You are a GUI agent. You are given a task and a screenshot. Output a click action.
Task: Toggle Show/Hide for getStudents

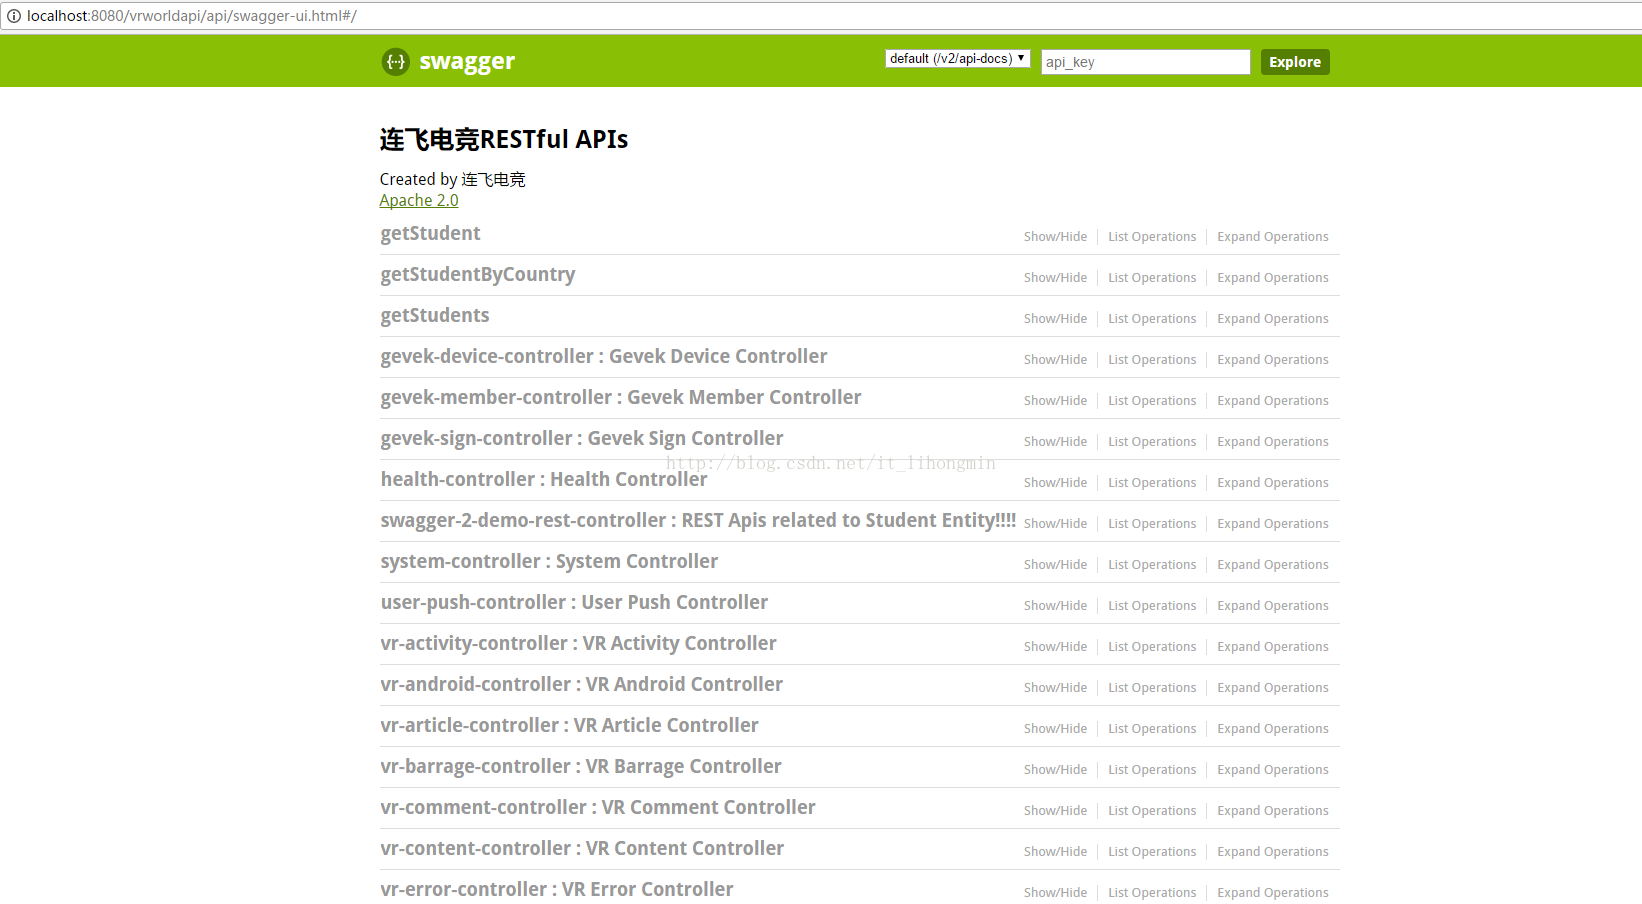1055,319
